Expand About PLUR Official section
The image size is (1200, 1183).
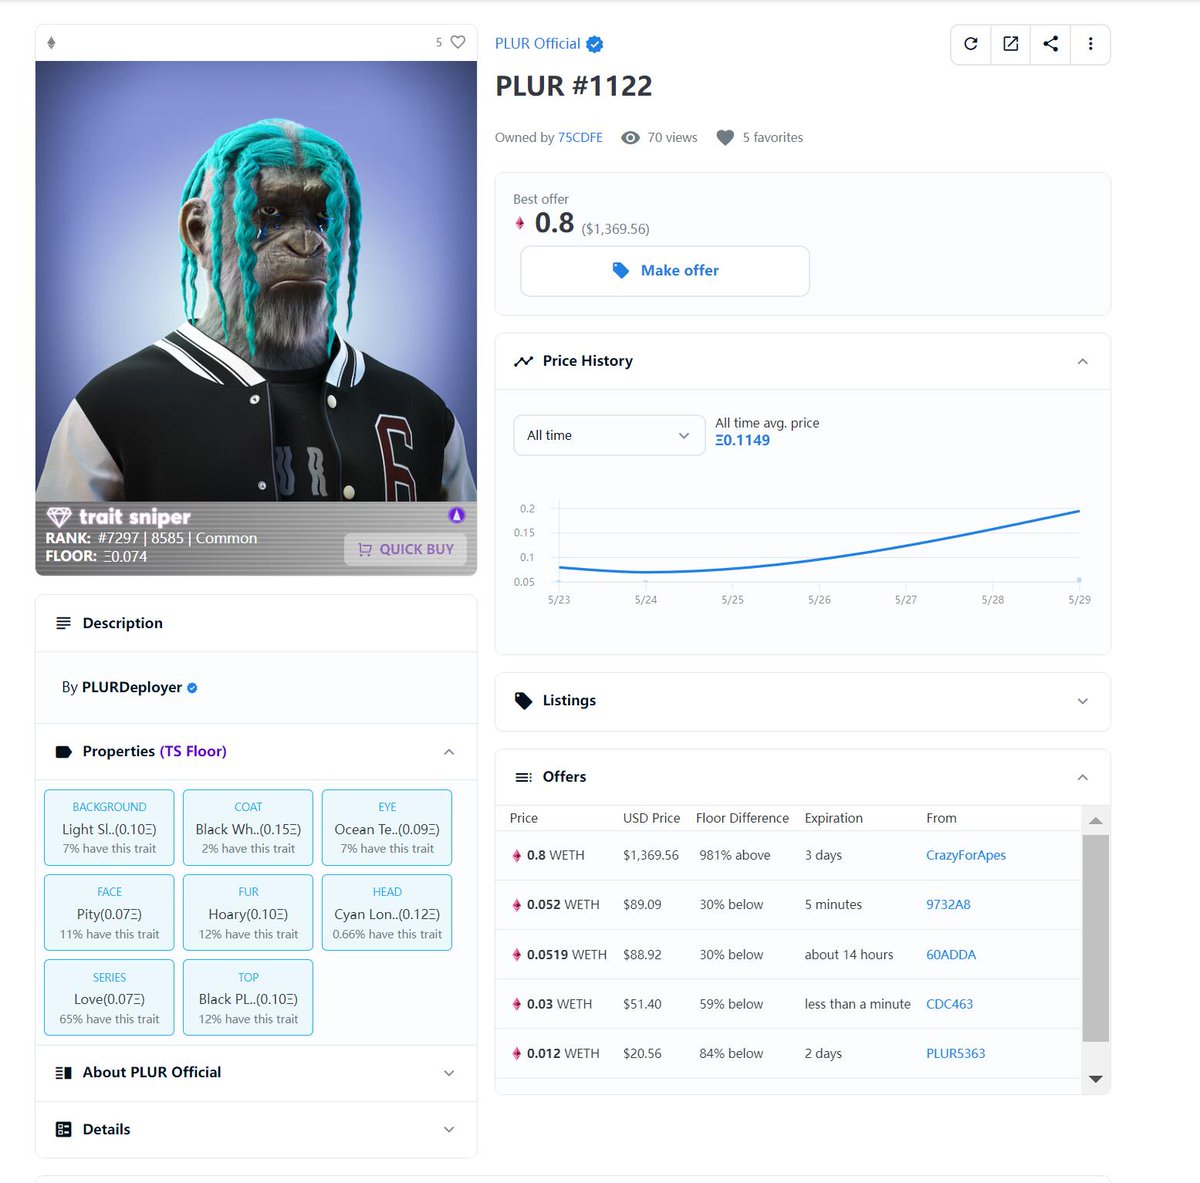(449, 1073)
